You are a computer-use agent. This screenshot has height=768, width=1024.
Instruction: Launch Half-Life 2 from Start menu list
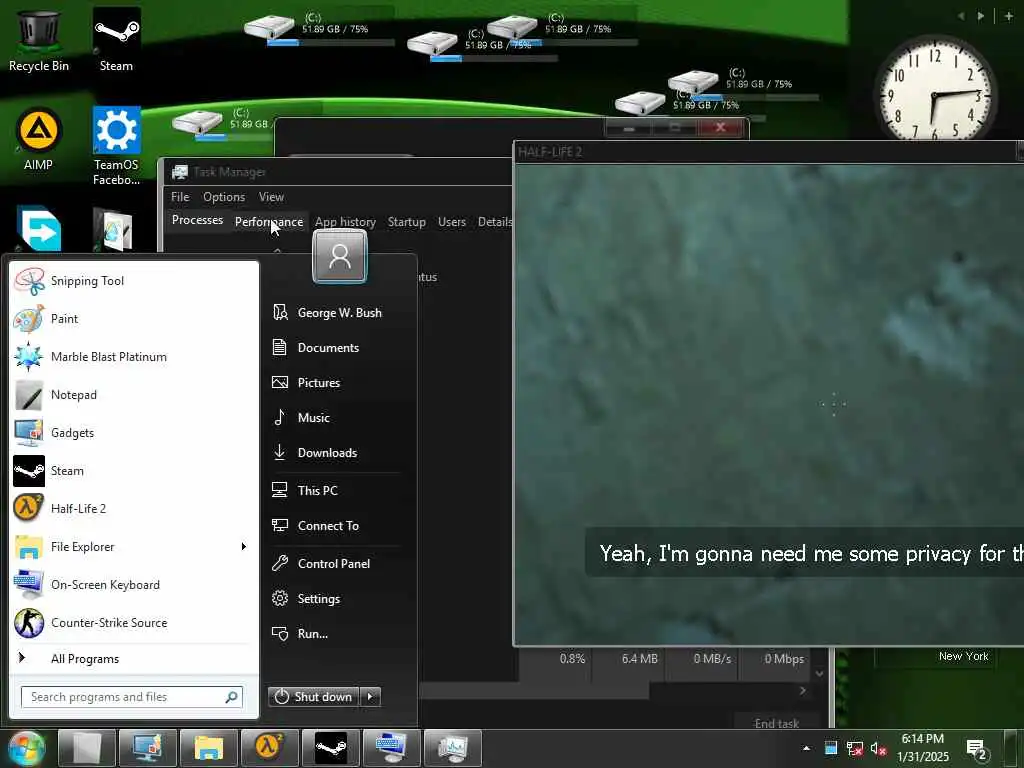tap(134, 509)
